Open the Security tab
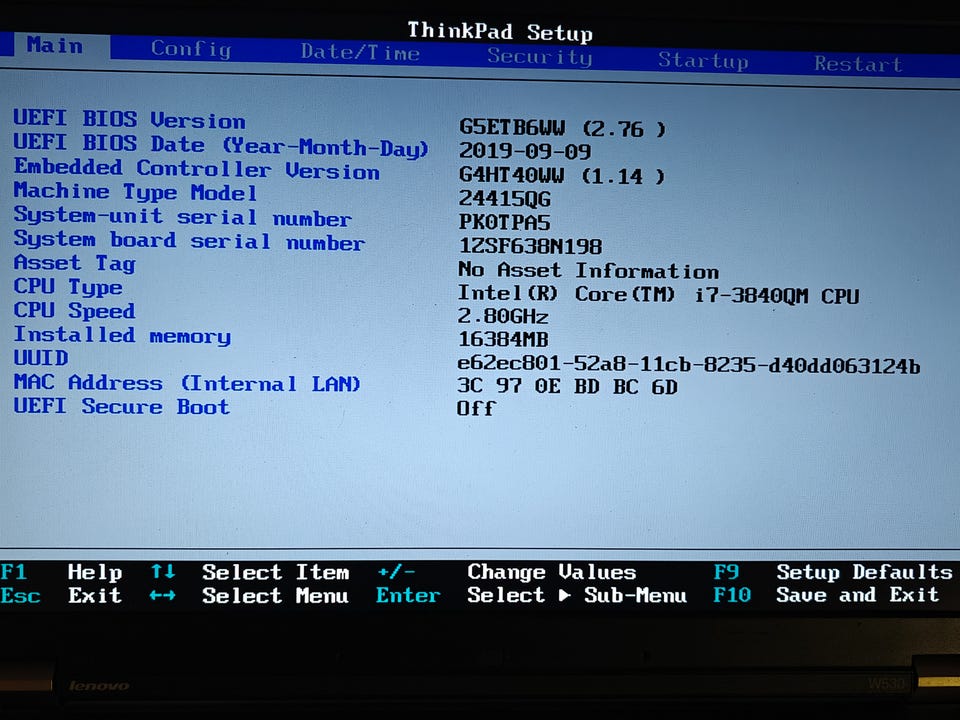960x720 pixels. coord(539,57)
